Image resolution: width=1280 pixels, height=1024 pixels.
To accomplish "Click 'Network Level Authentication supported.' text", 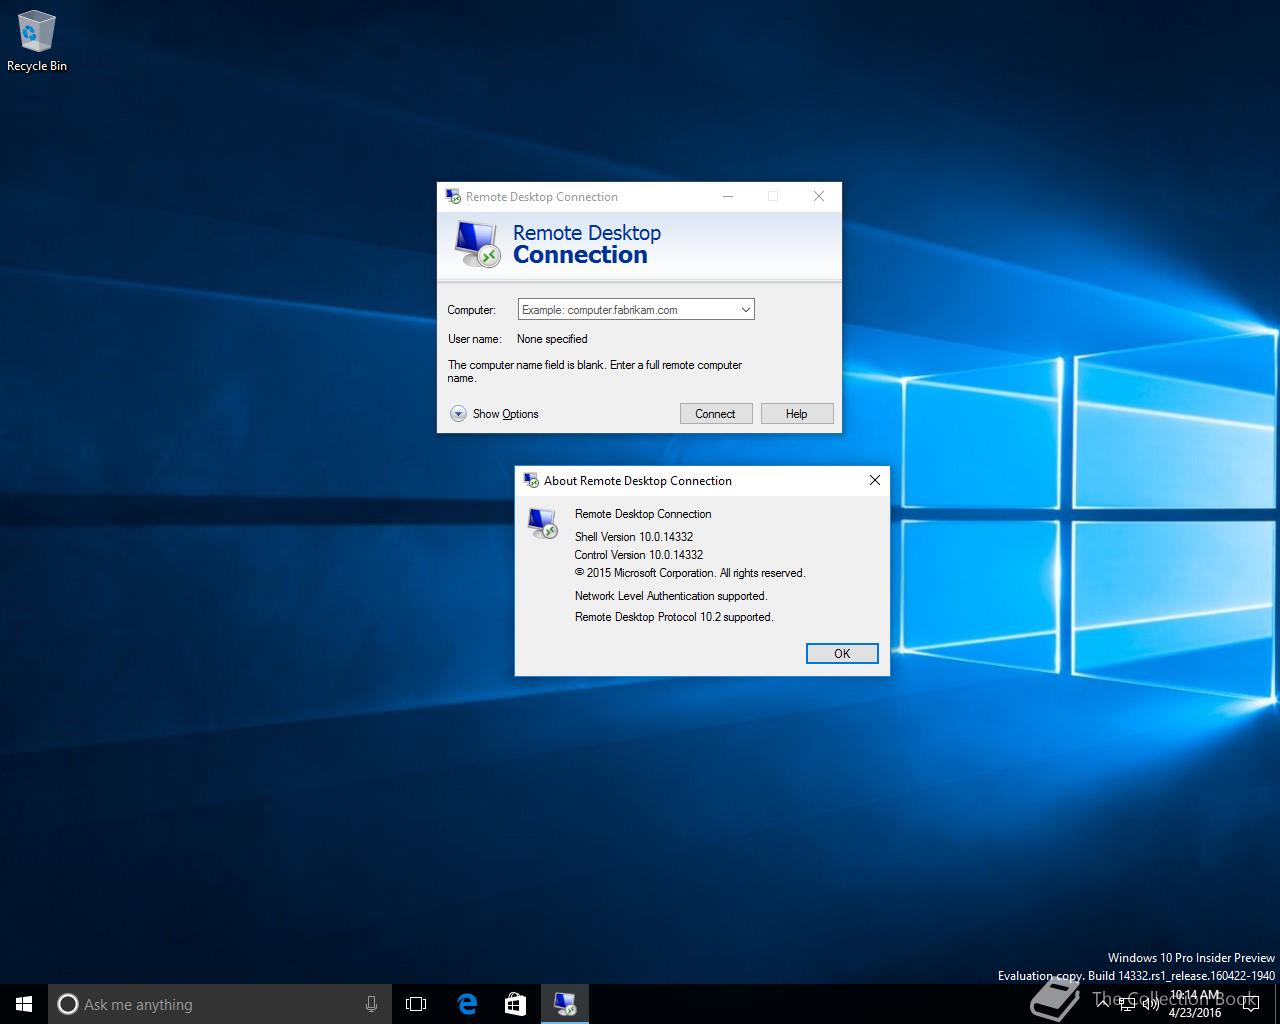I will point(671,596).
